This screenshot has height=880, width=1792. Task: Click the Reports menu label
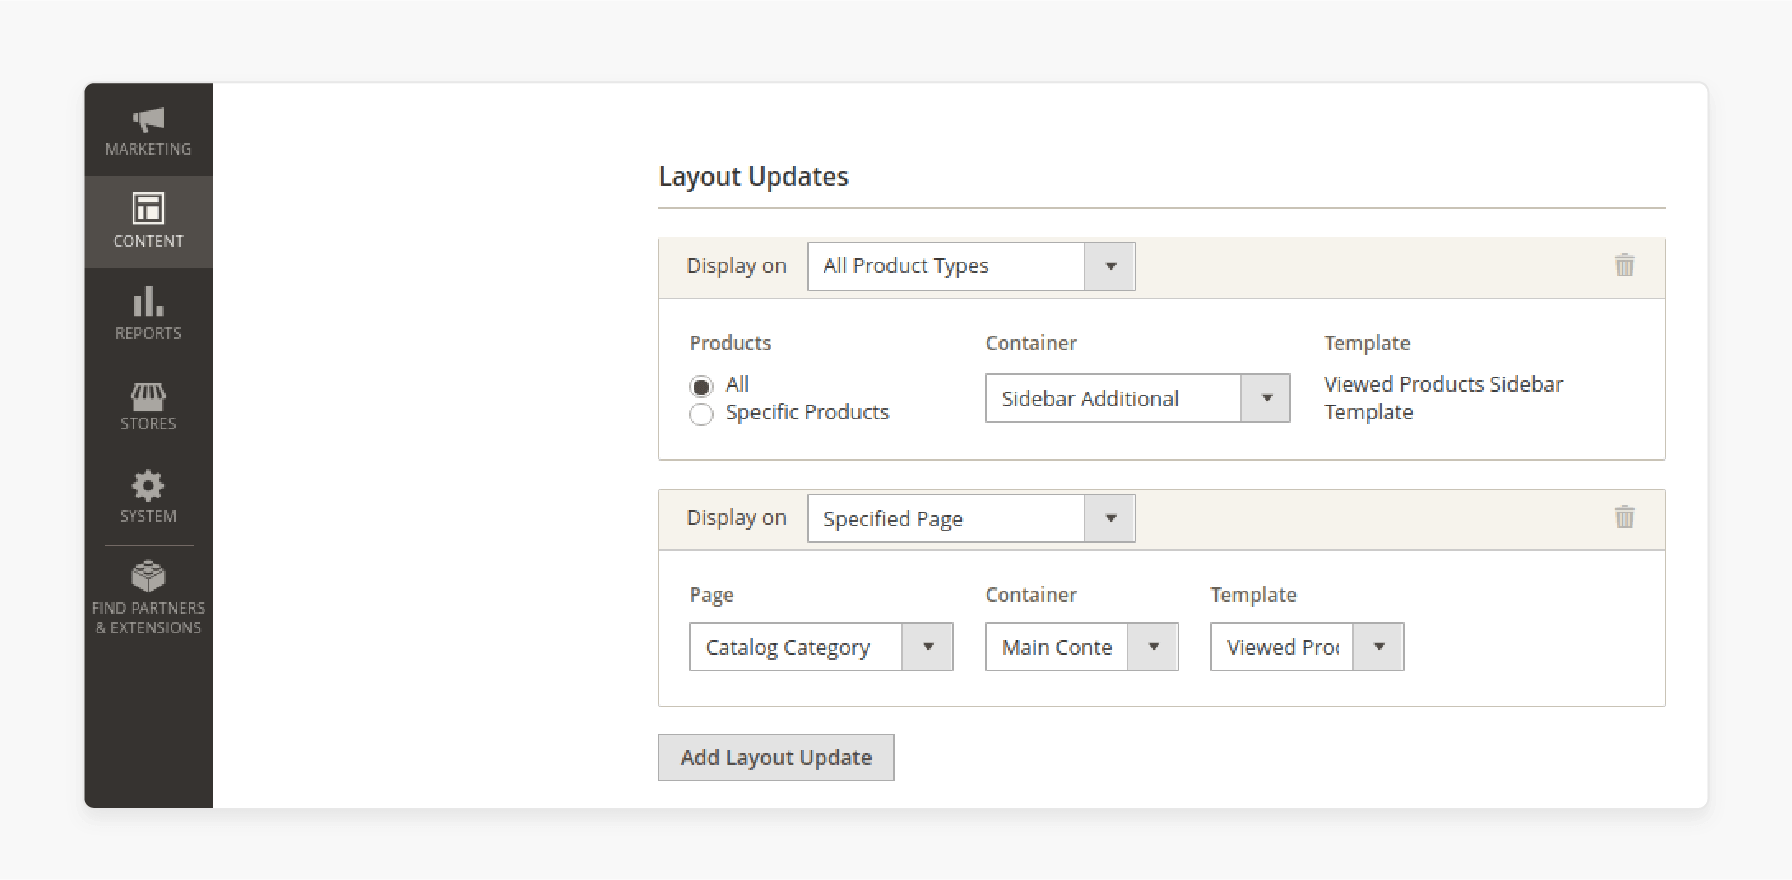pos(148,333)
